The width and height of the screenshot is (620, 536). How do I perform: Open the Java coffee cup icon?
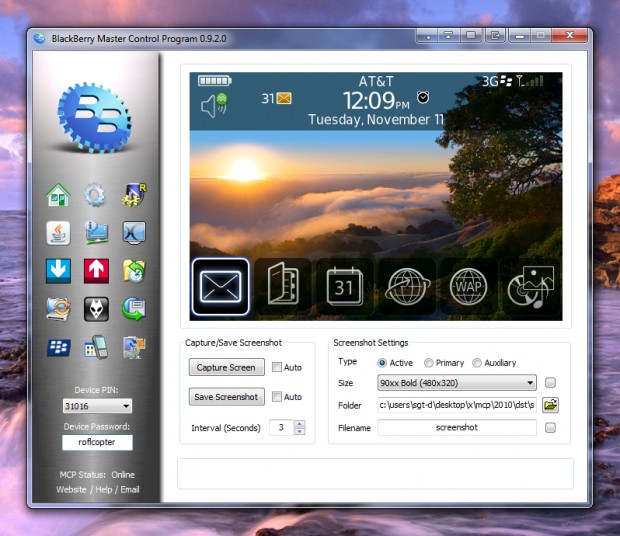(58, 233)
